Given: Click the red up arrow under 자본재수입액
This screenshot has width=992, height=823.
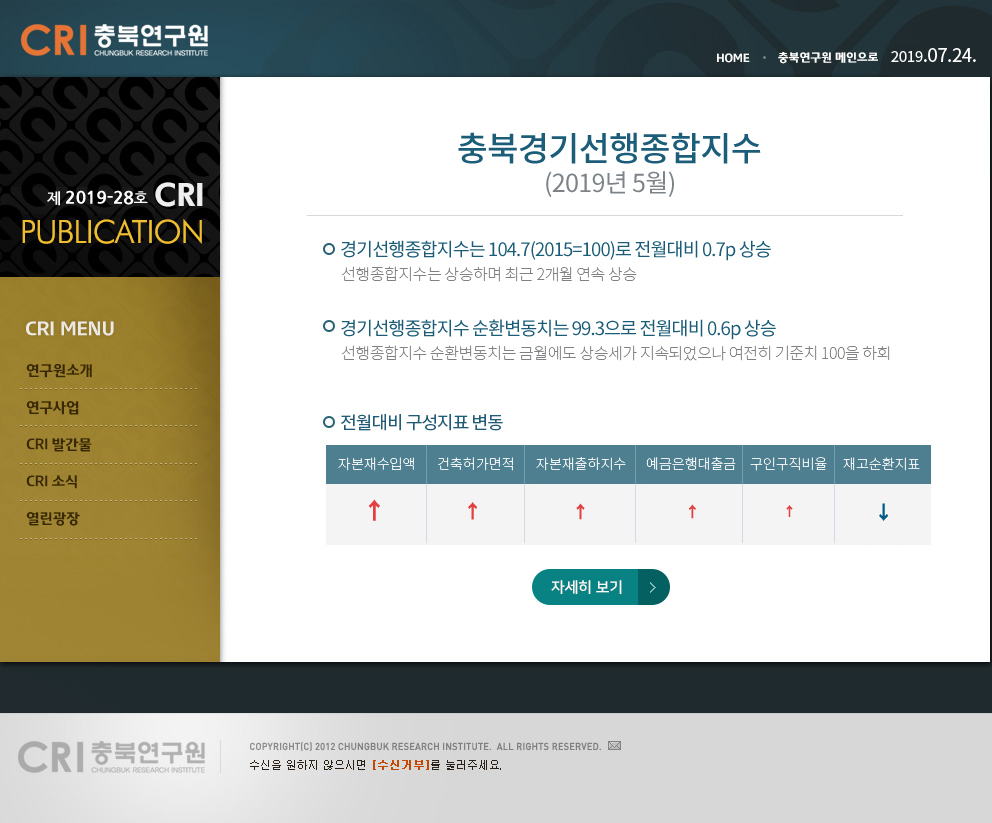Looking at the screenshot, I should pyautogui.click(x=375, y=510).
